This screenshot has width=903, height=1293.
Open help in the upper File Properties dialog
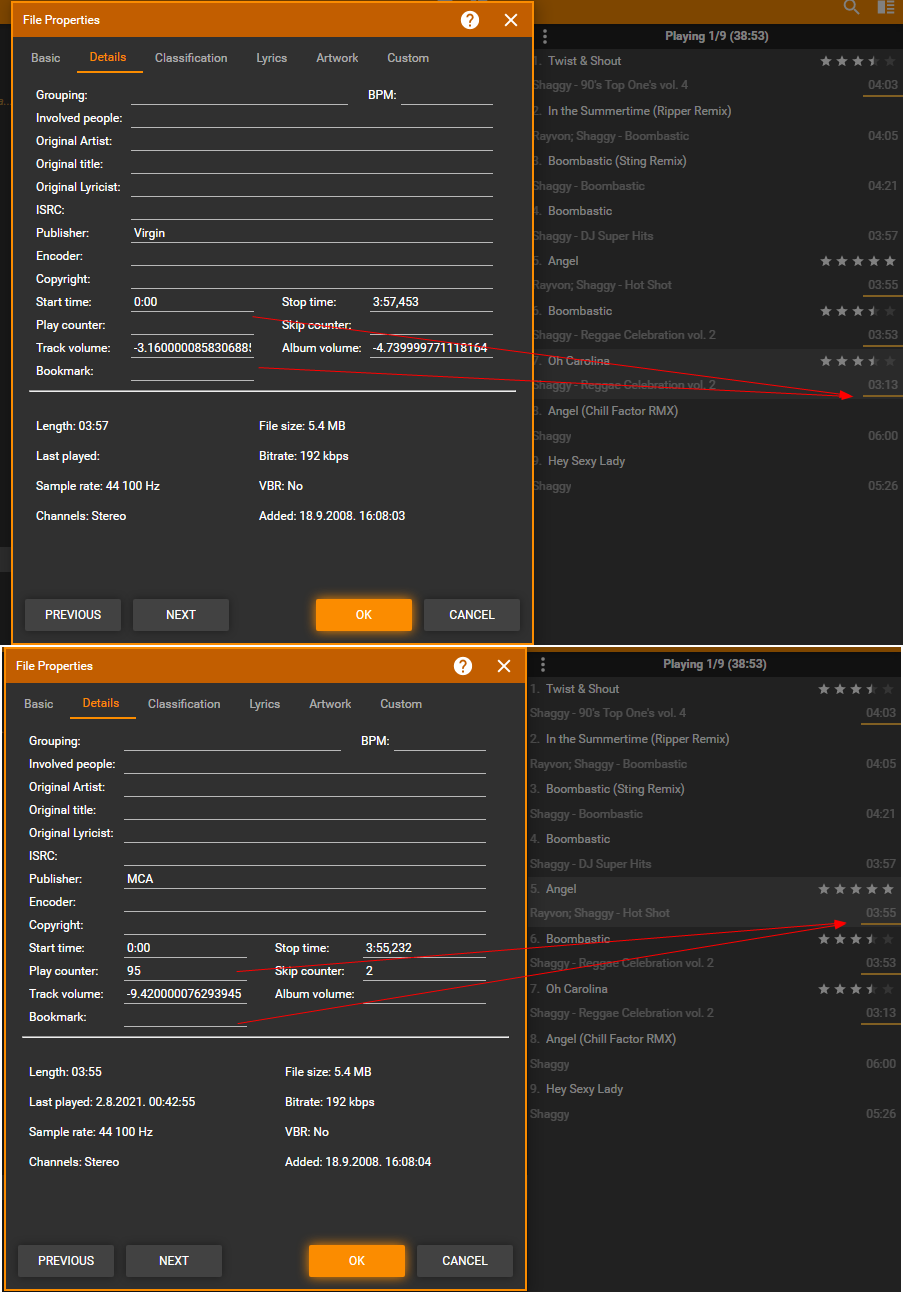470,20
